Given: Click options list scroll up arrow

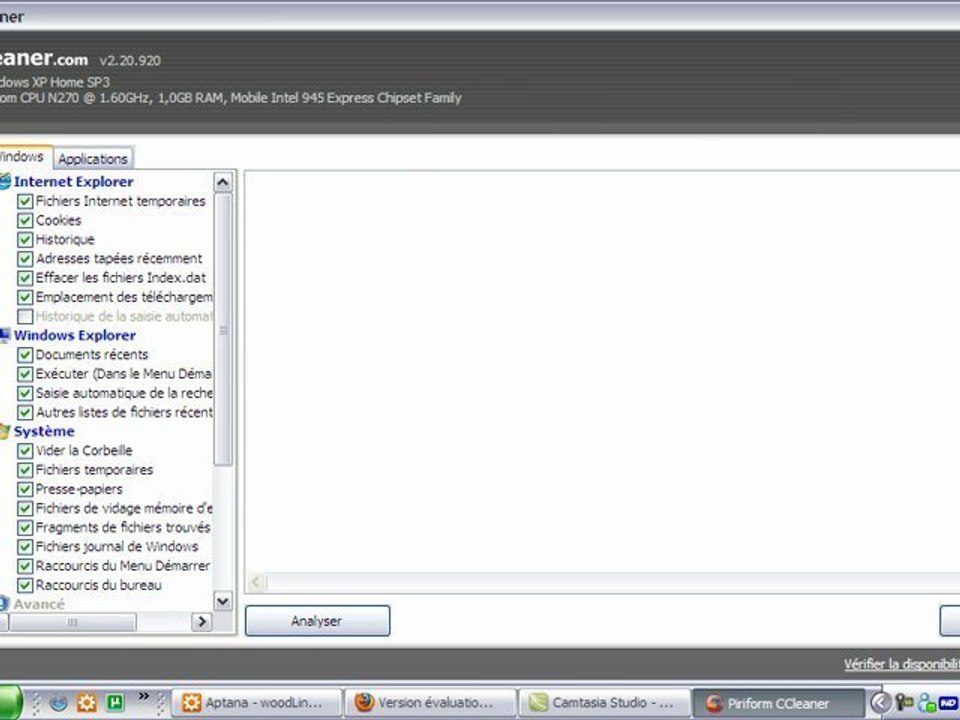Looking at the screenshot, I should 223,182.
